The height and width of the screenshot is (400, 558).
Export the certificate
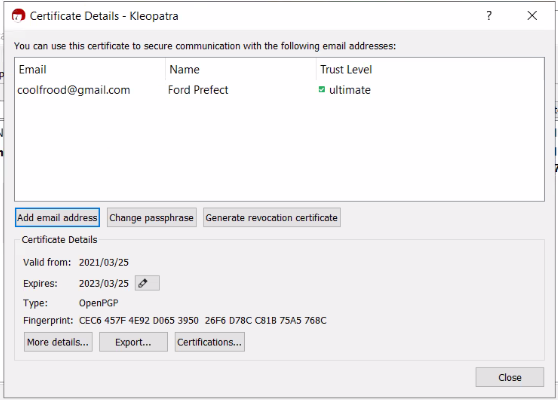click(x=133, y=342)
